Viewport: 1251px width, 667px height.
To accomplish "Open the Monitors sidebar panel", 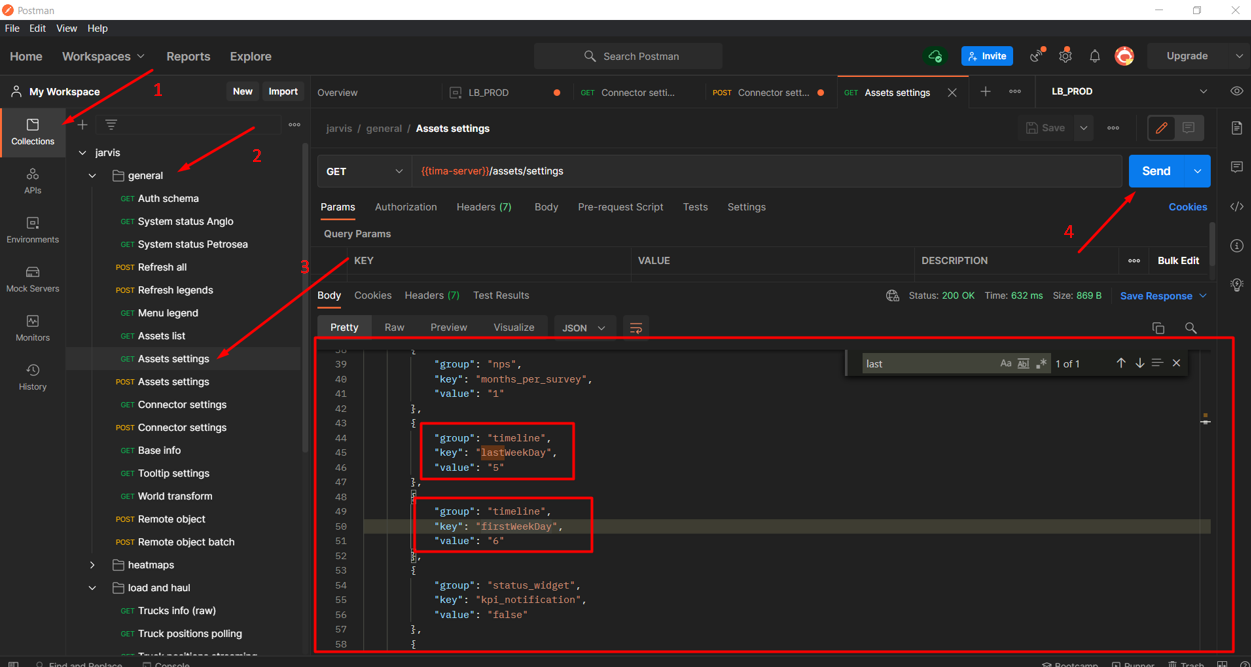I will 32,327.
